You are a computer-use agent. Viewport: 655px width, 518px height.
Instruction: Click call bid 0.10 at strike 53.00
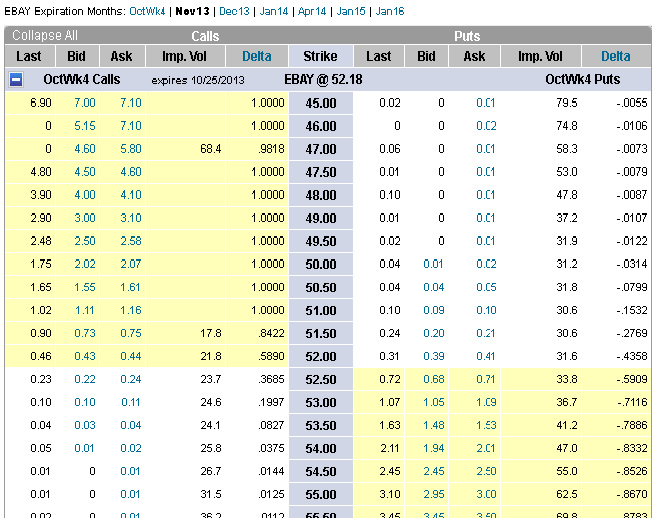click(x=85, y=402)
